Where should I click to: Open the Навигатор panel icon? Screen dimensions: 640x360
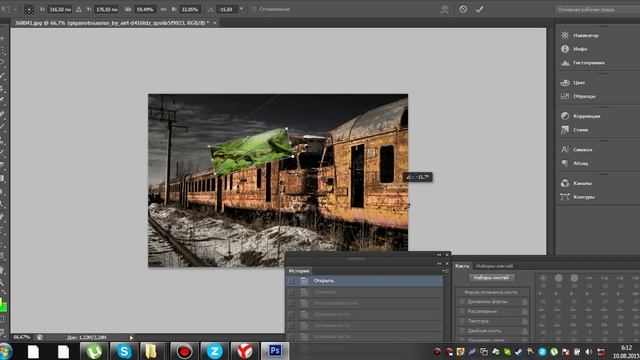tap(565, 36)
